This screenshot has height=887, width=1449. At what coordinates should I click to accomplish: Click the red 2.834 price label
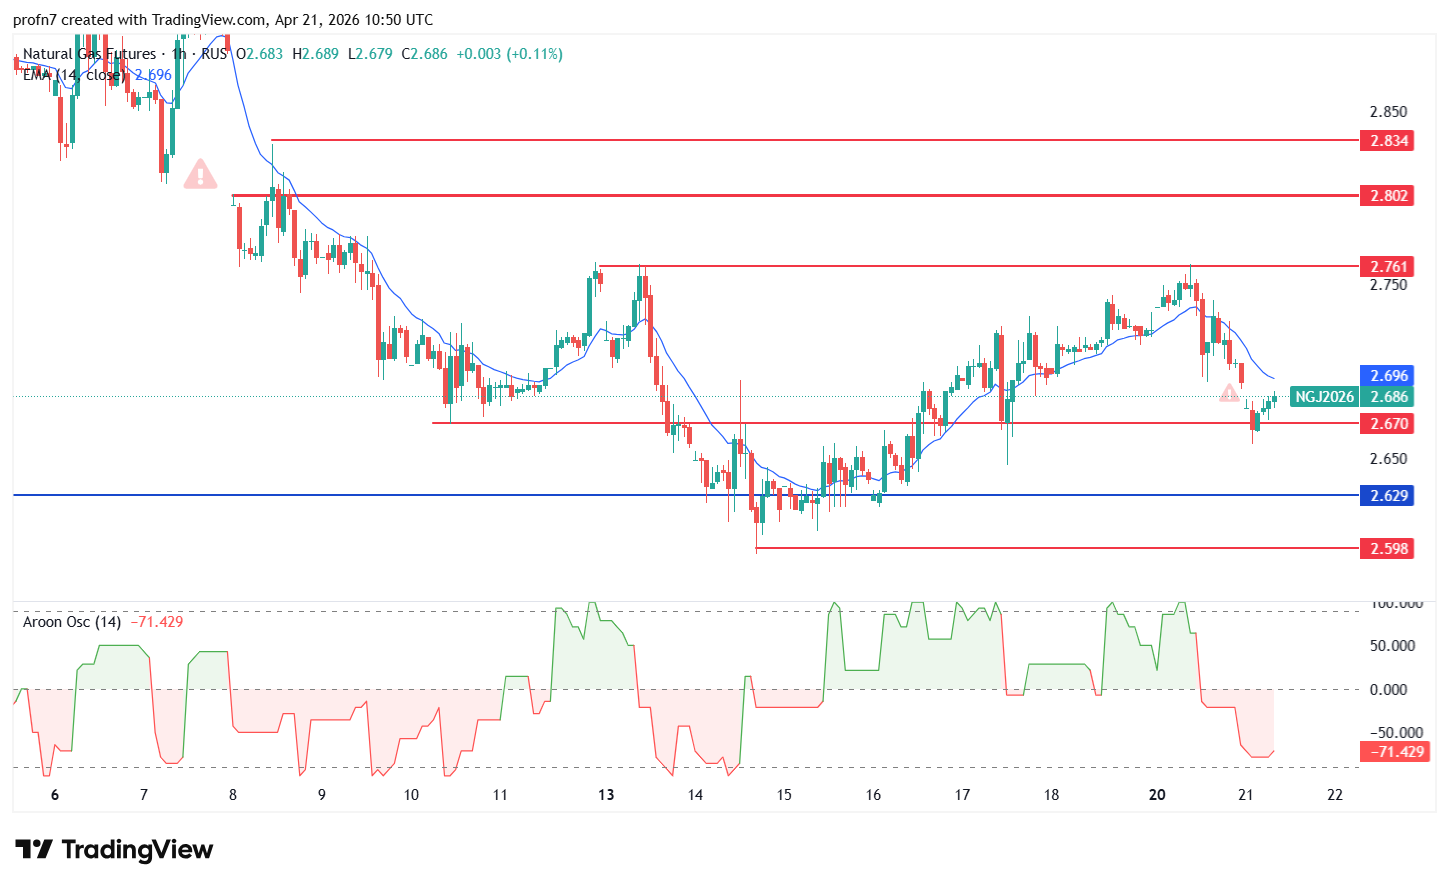point(1387,141)
